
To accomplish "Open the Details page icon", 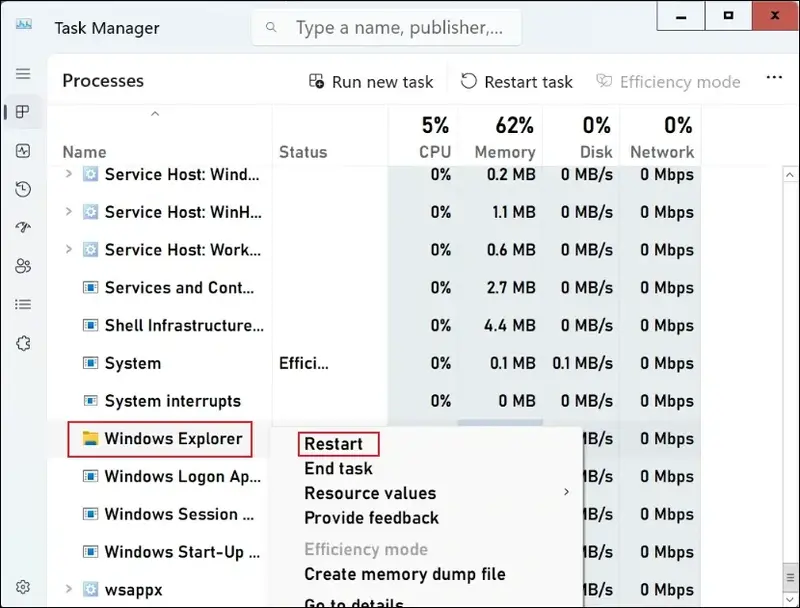I will pos(23,304).
